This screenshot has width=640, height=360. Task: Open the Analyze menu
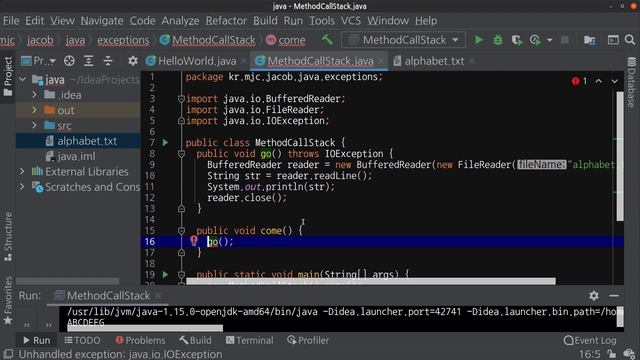[x=180, y=20]
